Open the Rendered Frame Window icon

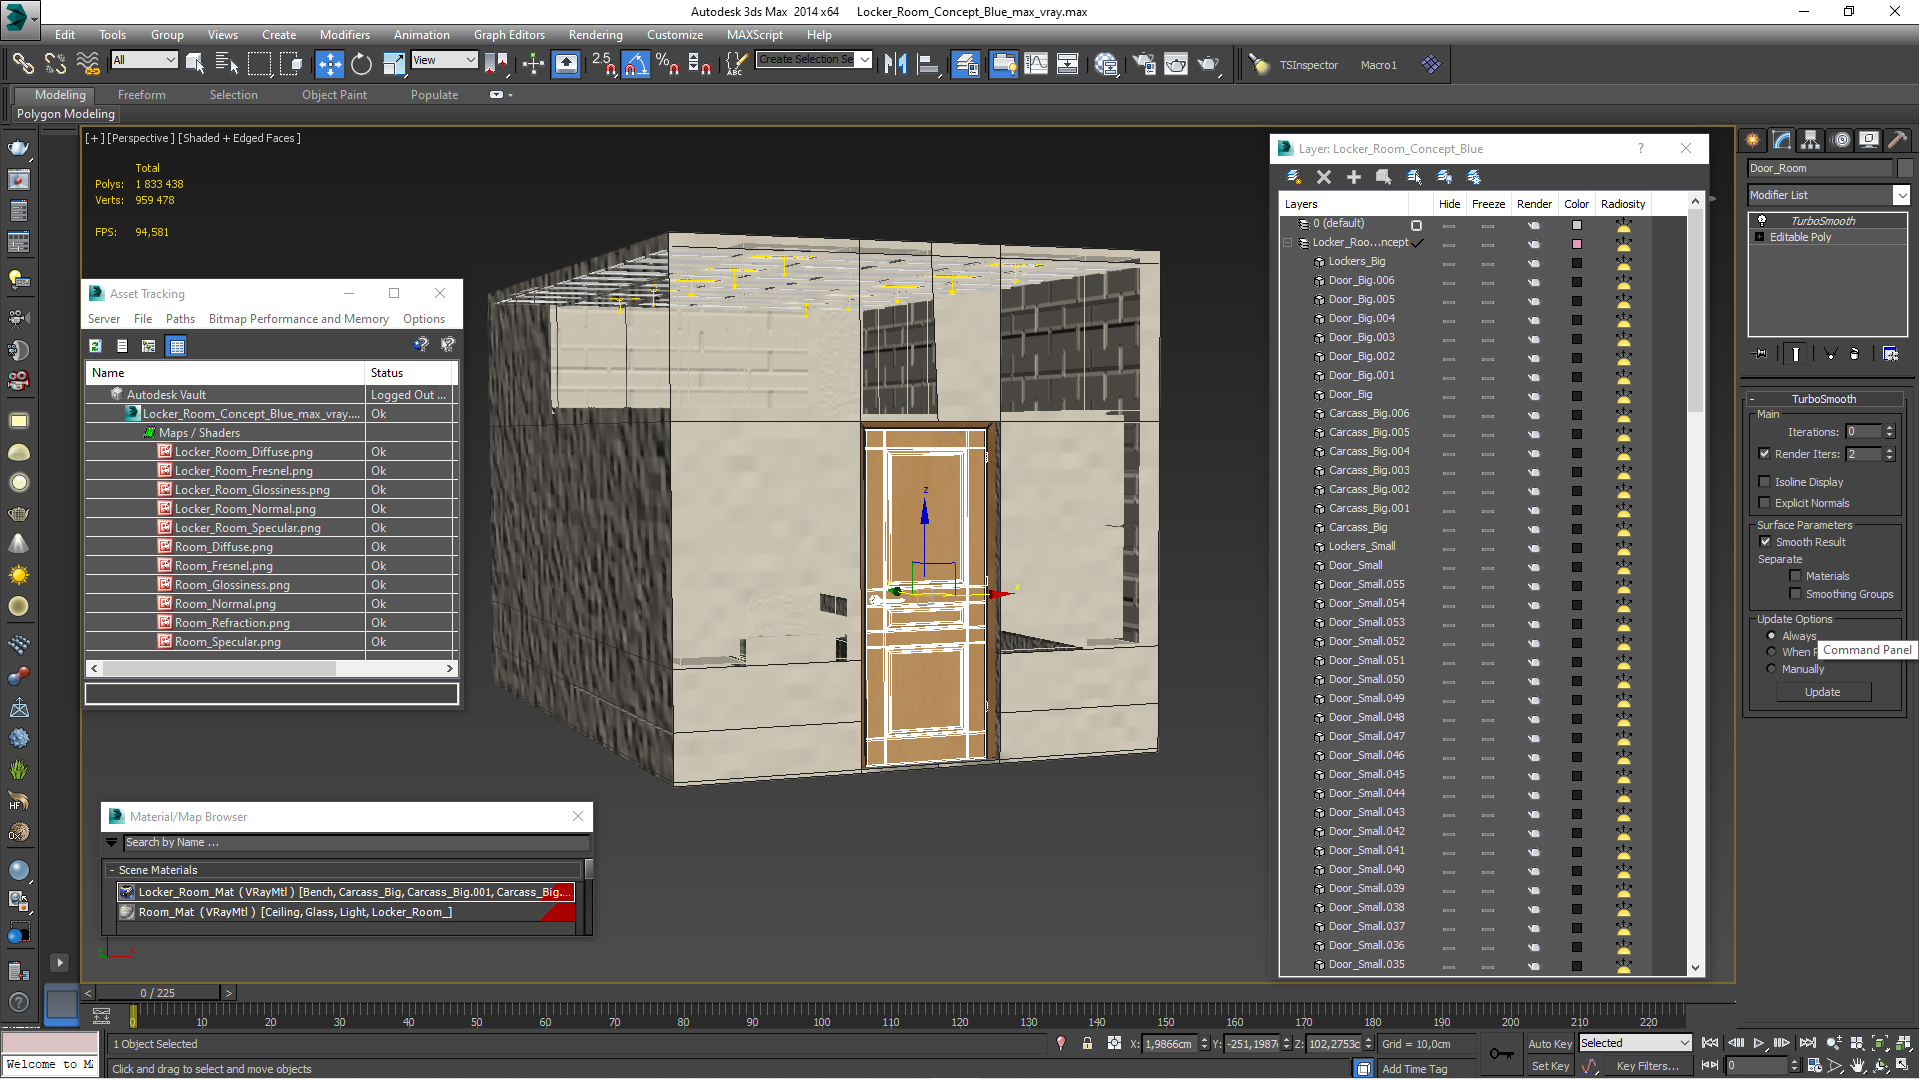[1176, 65]
